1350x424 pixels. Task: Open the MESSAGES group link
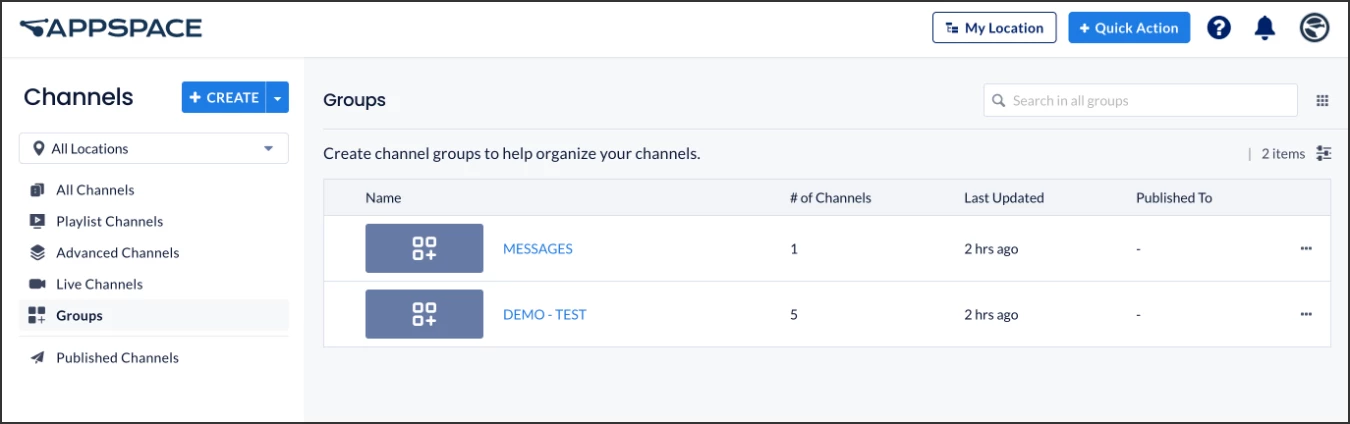(x=538, y=248)
